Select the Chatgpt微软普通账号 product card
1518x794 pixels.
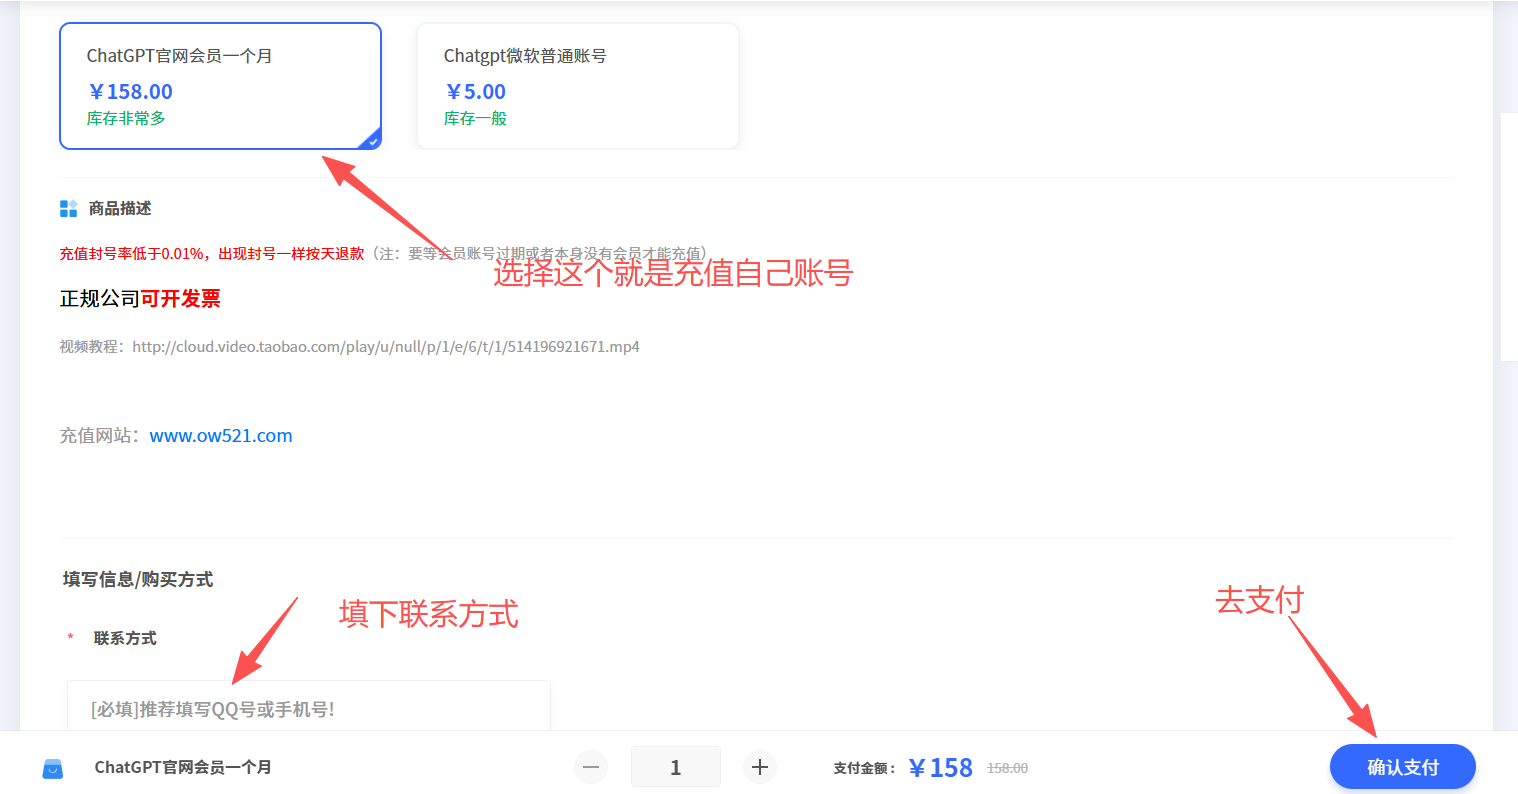click(577, 85)
